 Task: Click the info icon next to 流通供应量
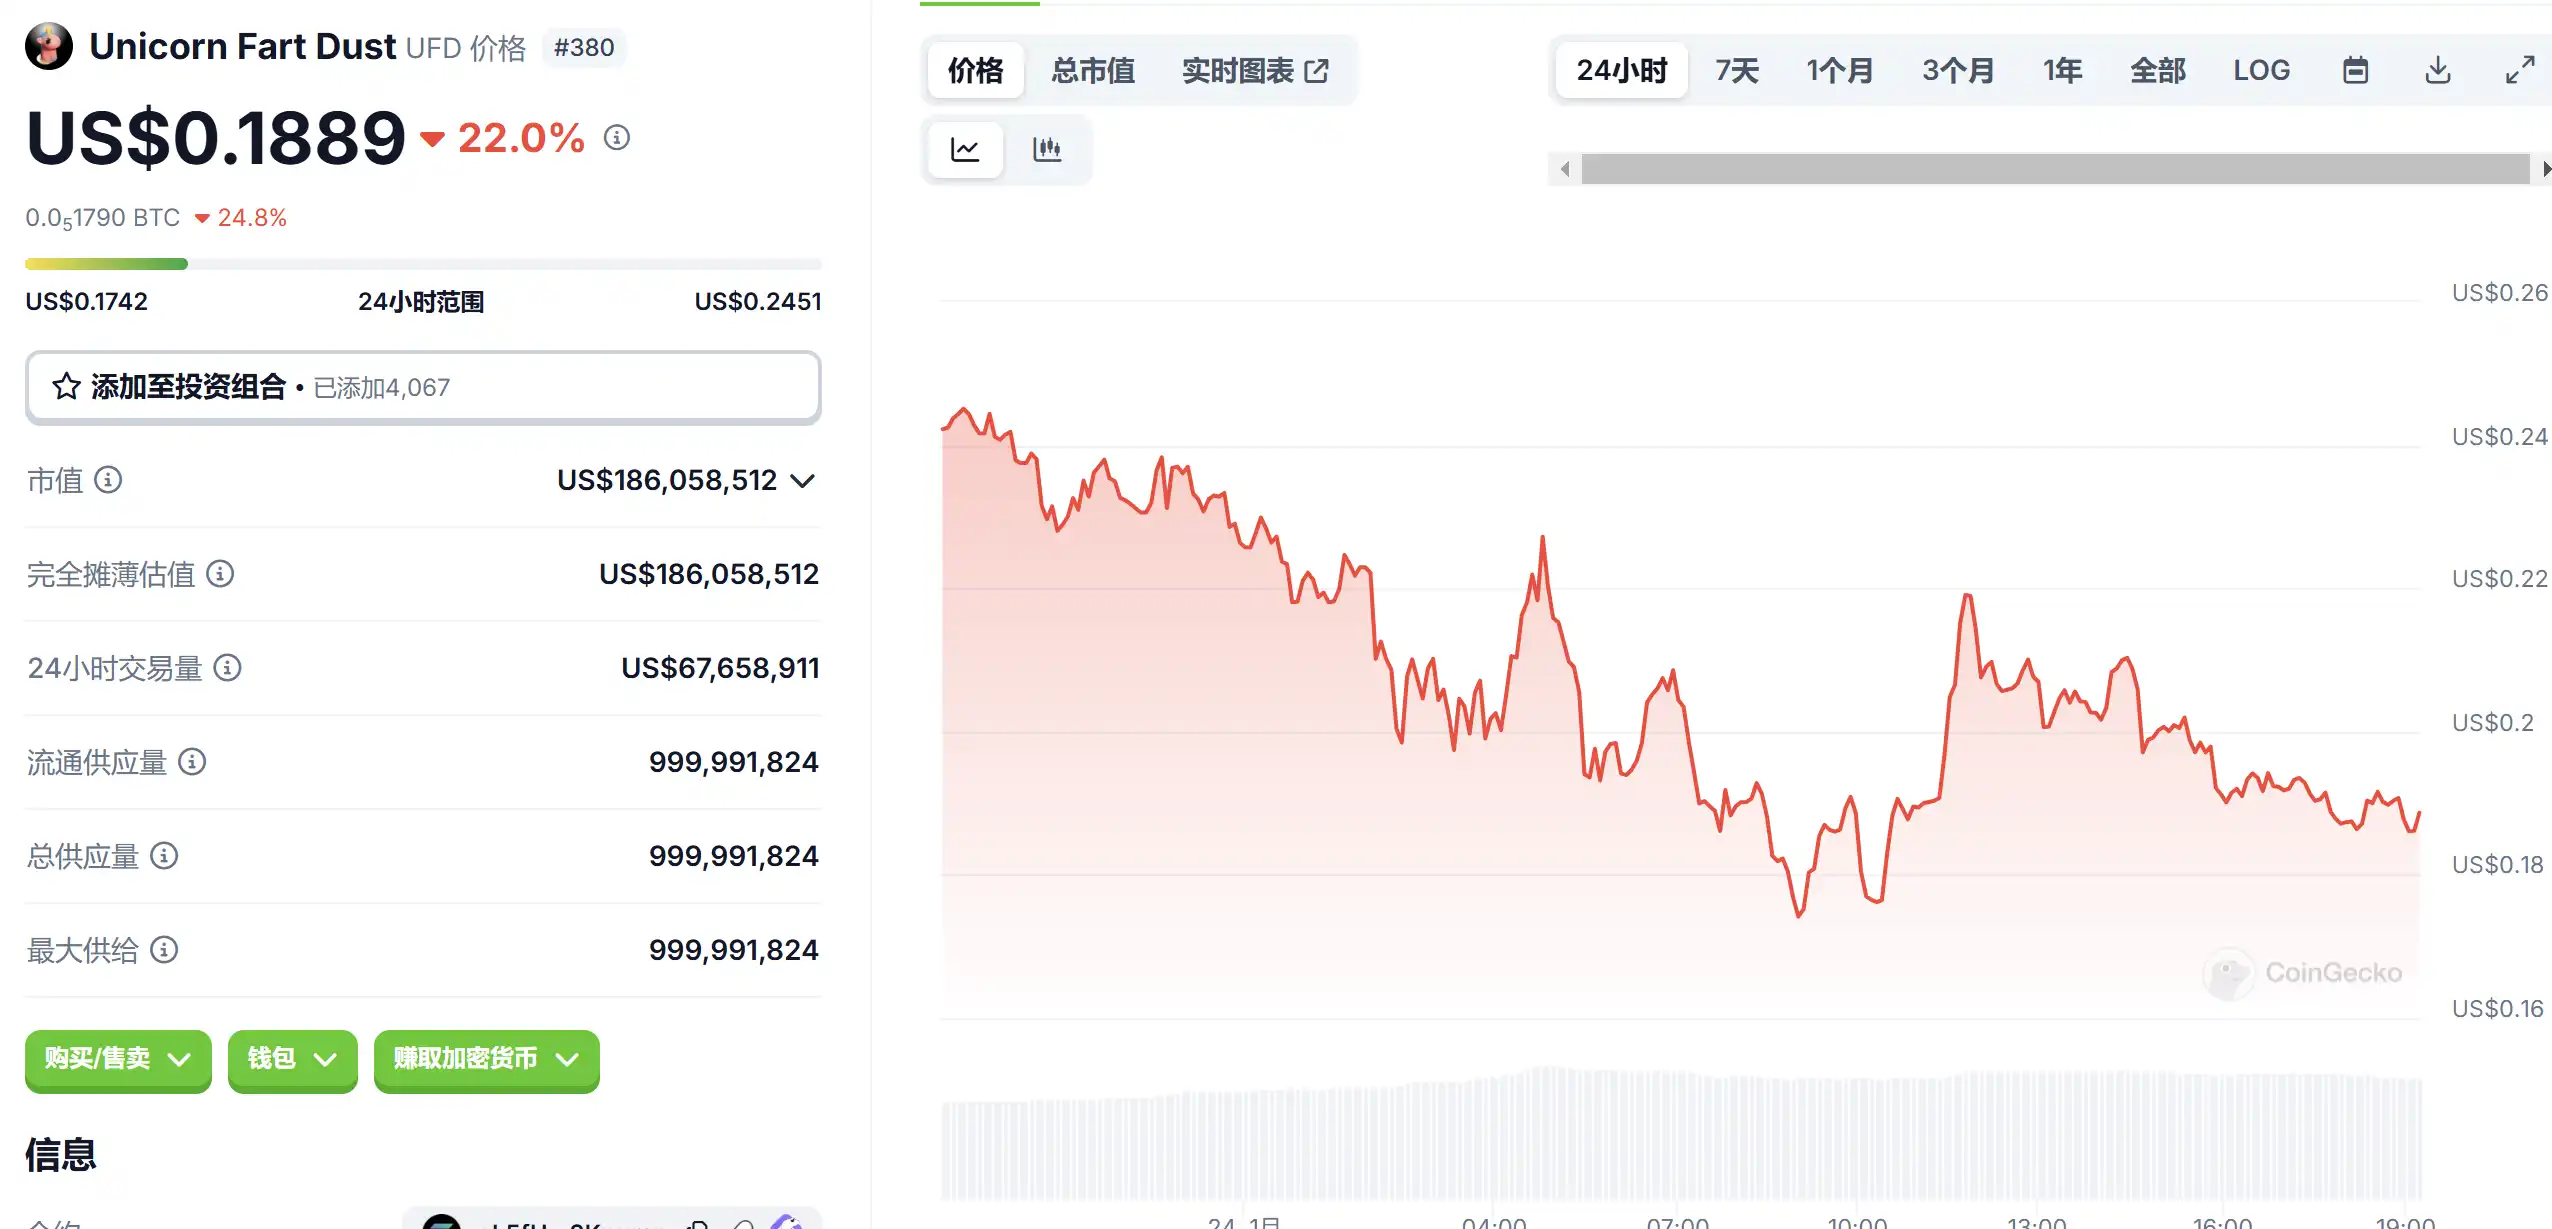coord(192,762)
